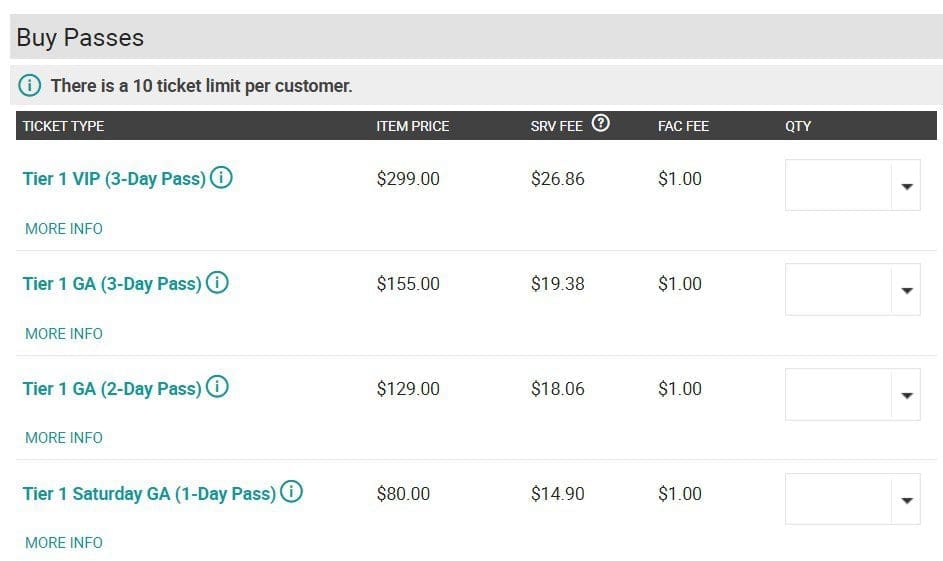
Task: Open quantity dropdown for Tier 1 VIP pass
Action: pyautogui.click(x=852, y=185)
